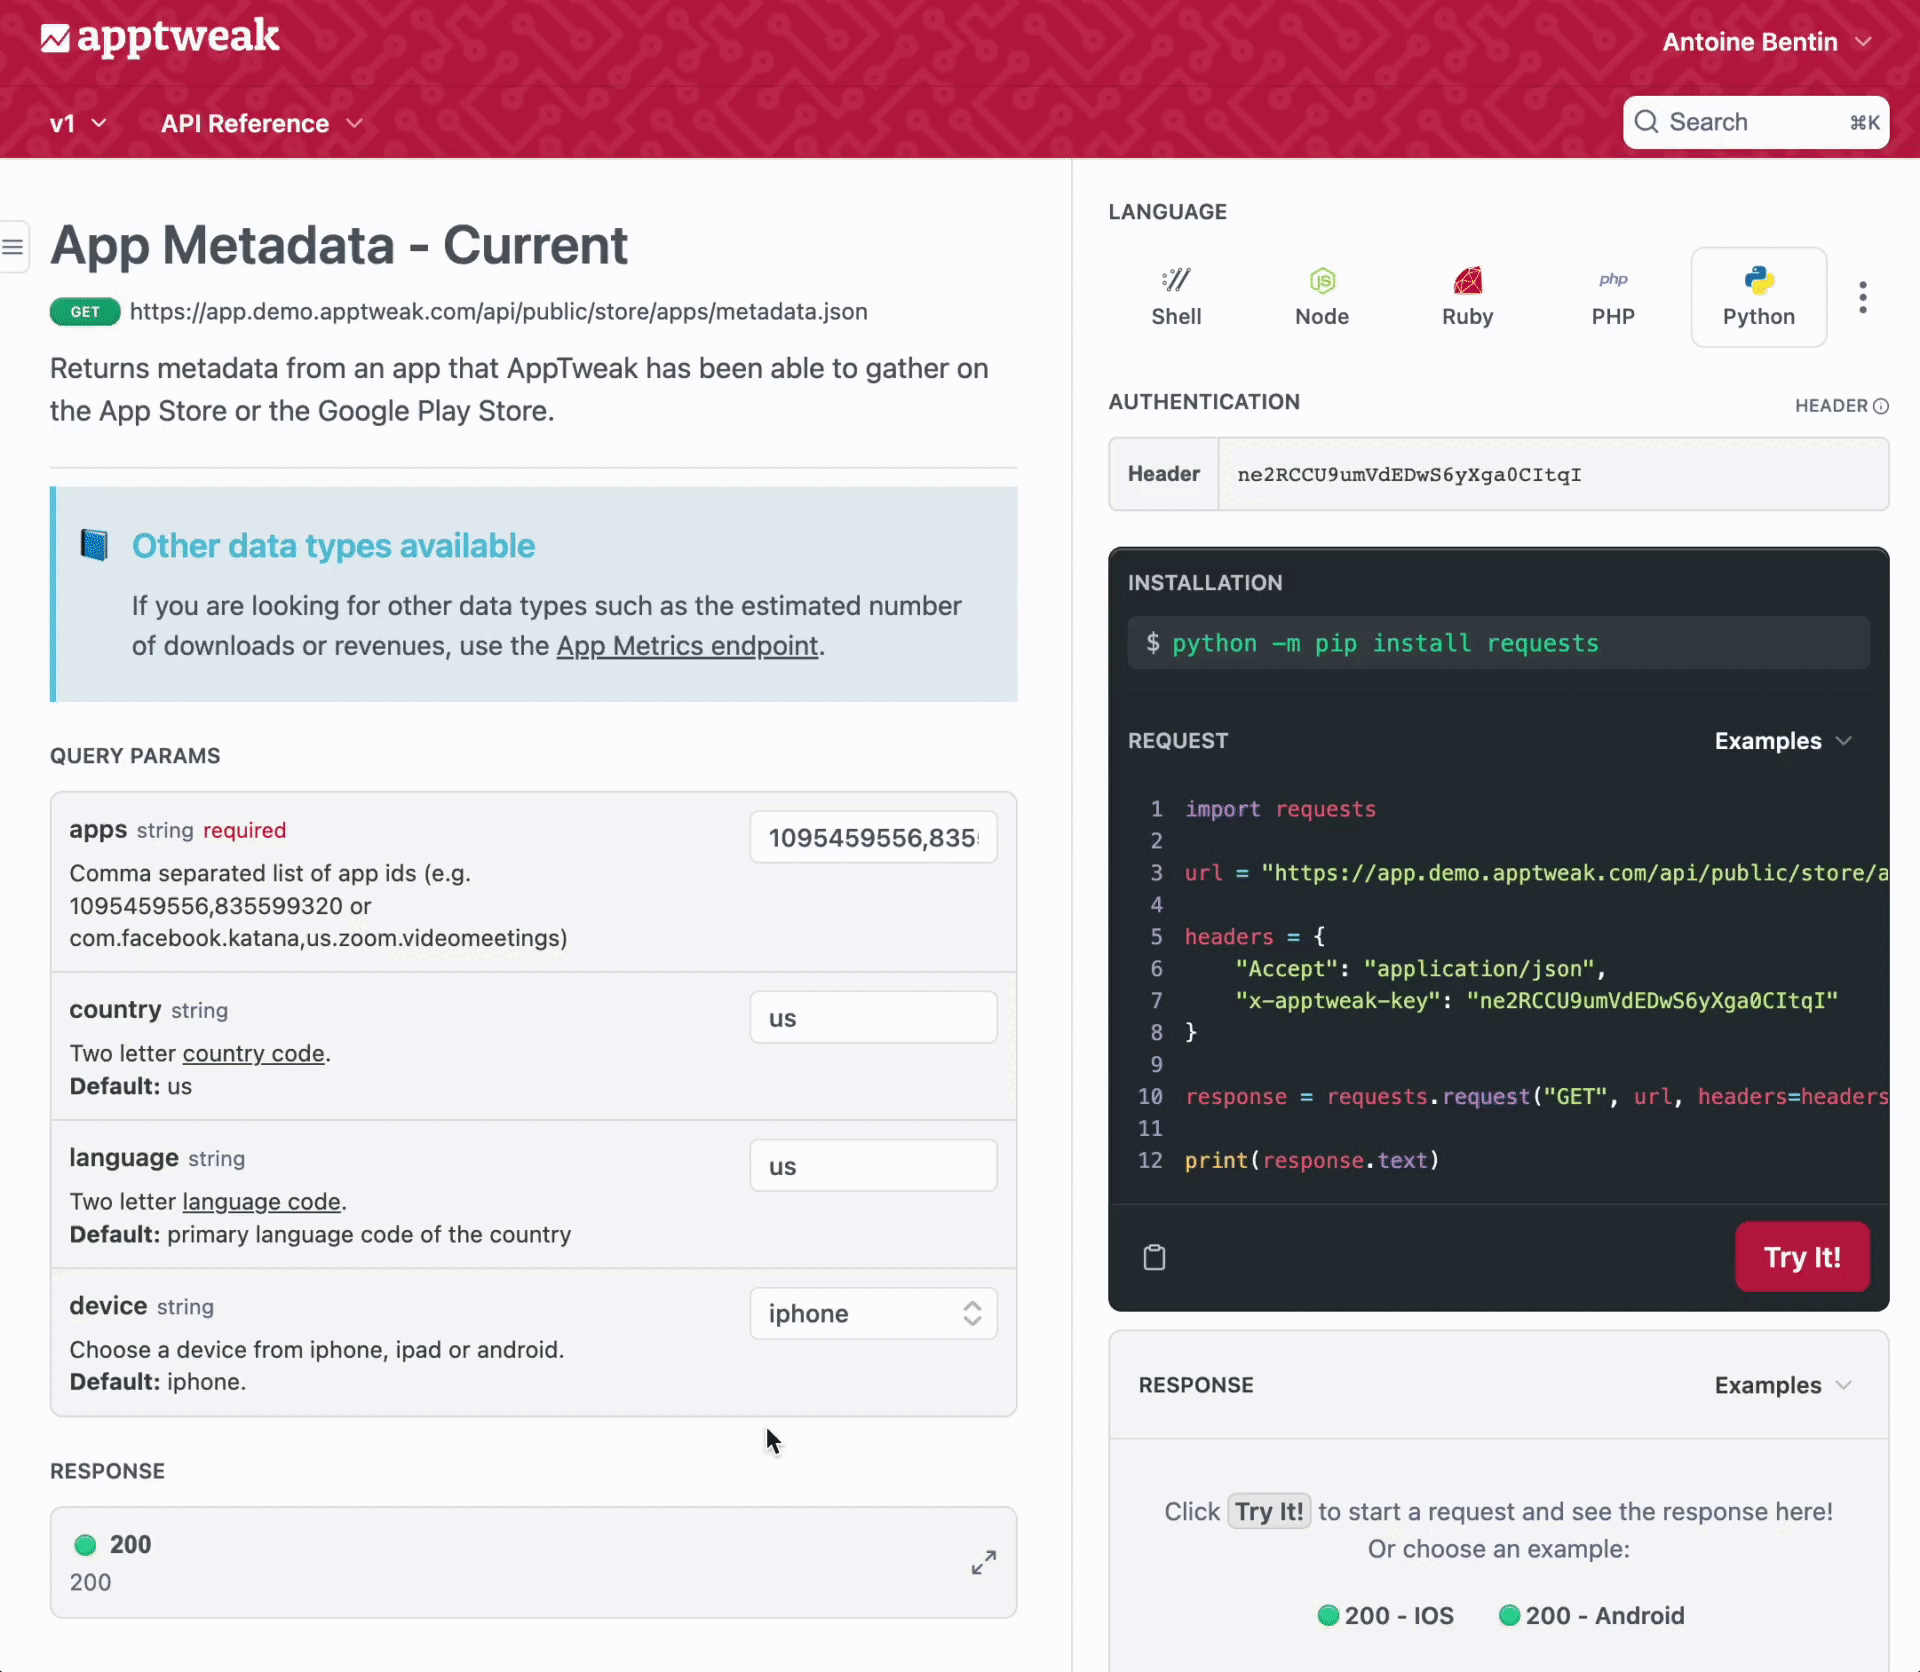Click the Try It! button

tap(1802, 1257)
